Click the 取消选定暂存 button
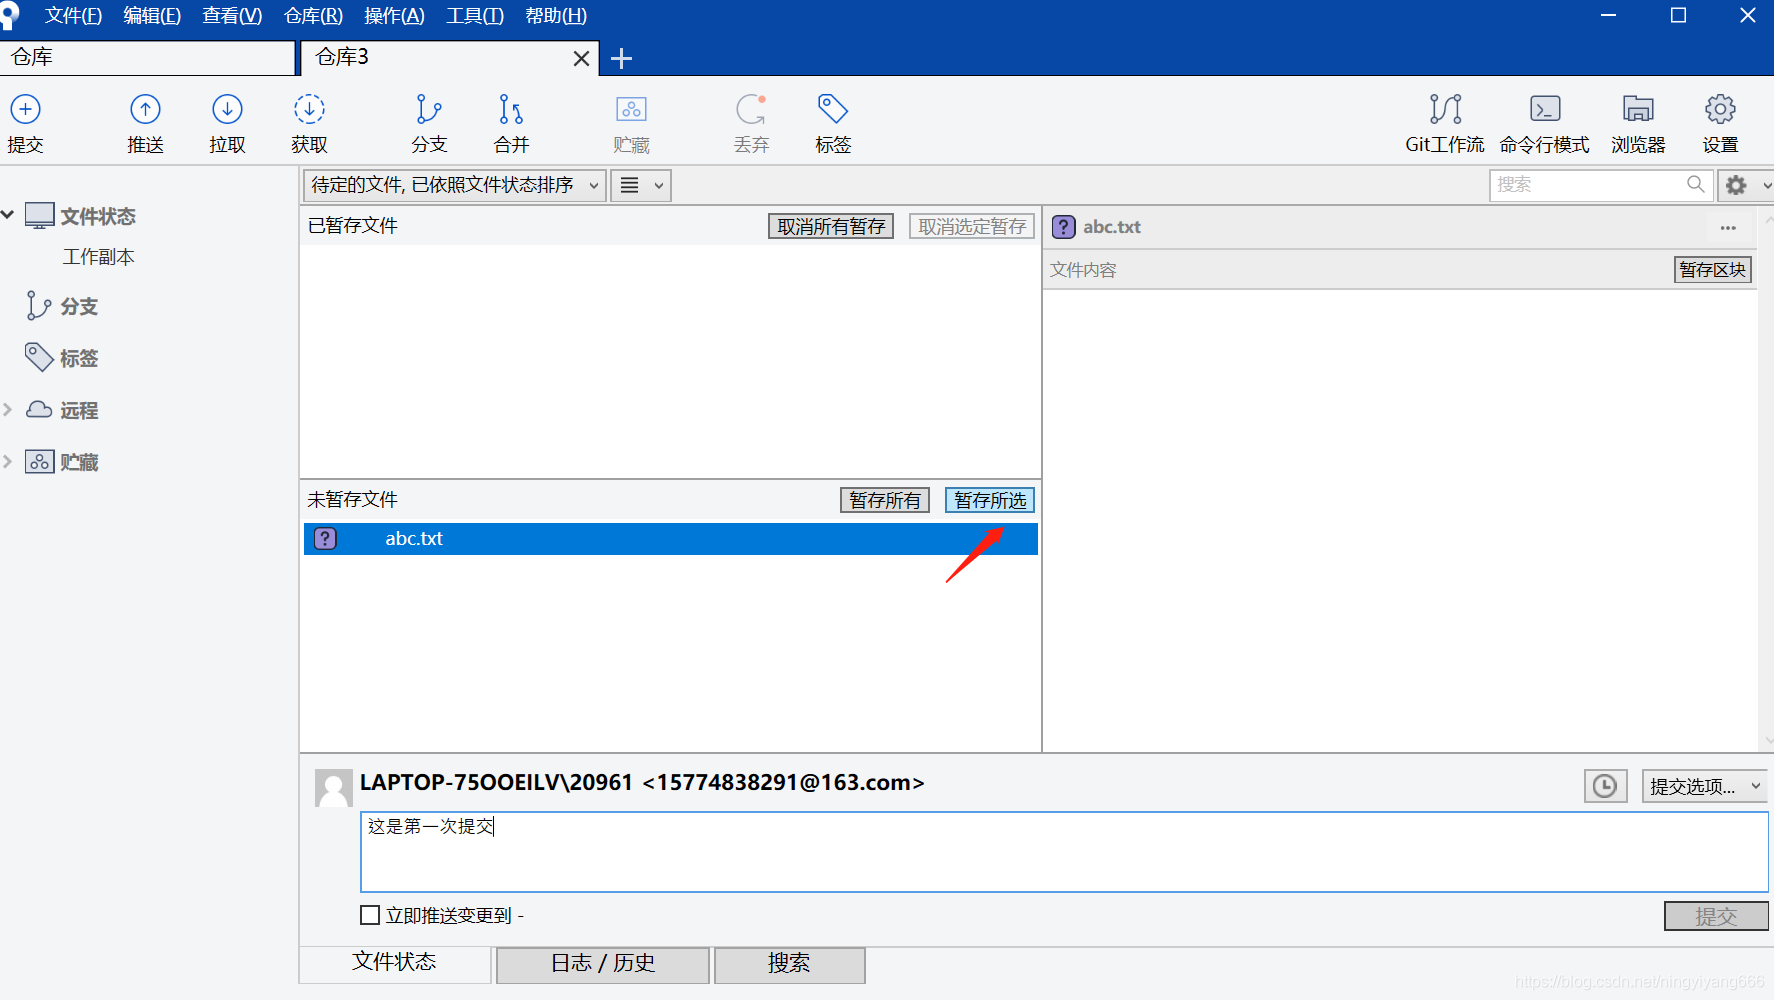The image size is (1774, 1000). pos(972,226)
